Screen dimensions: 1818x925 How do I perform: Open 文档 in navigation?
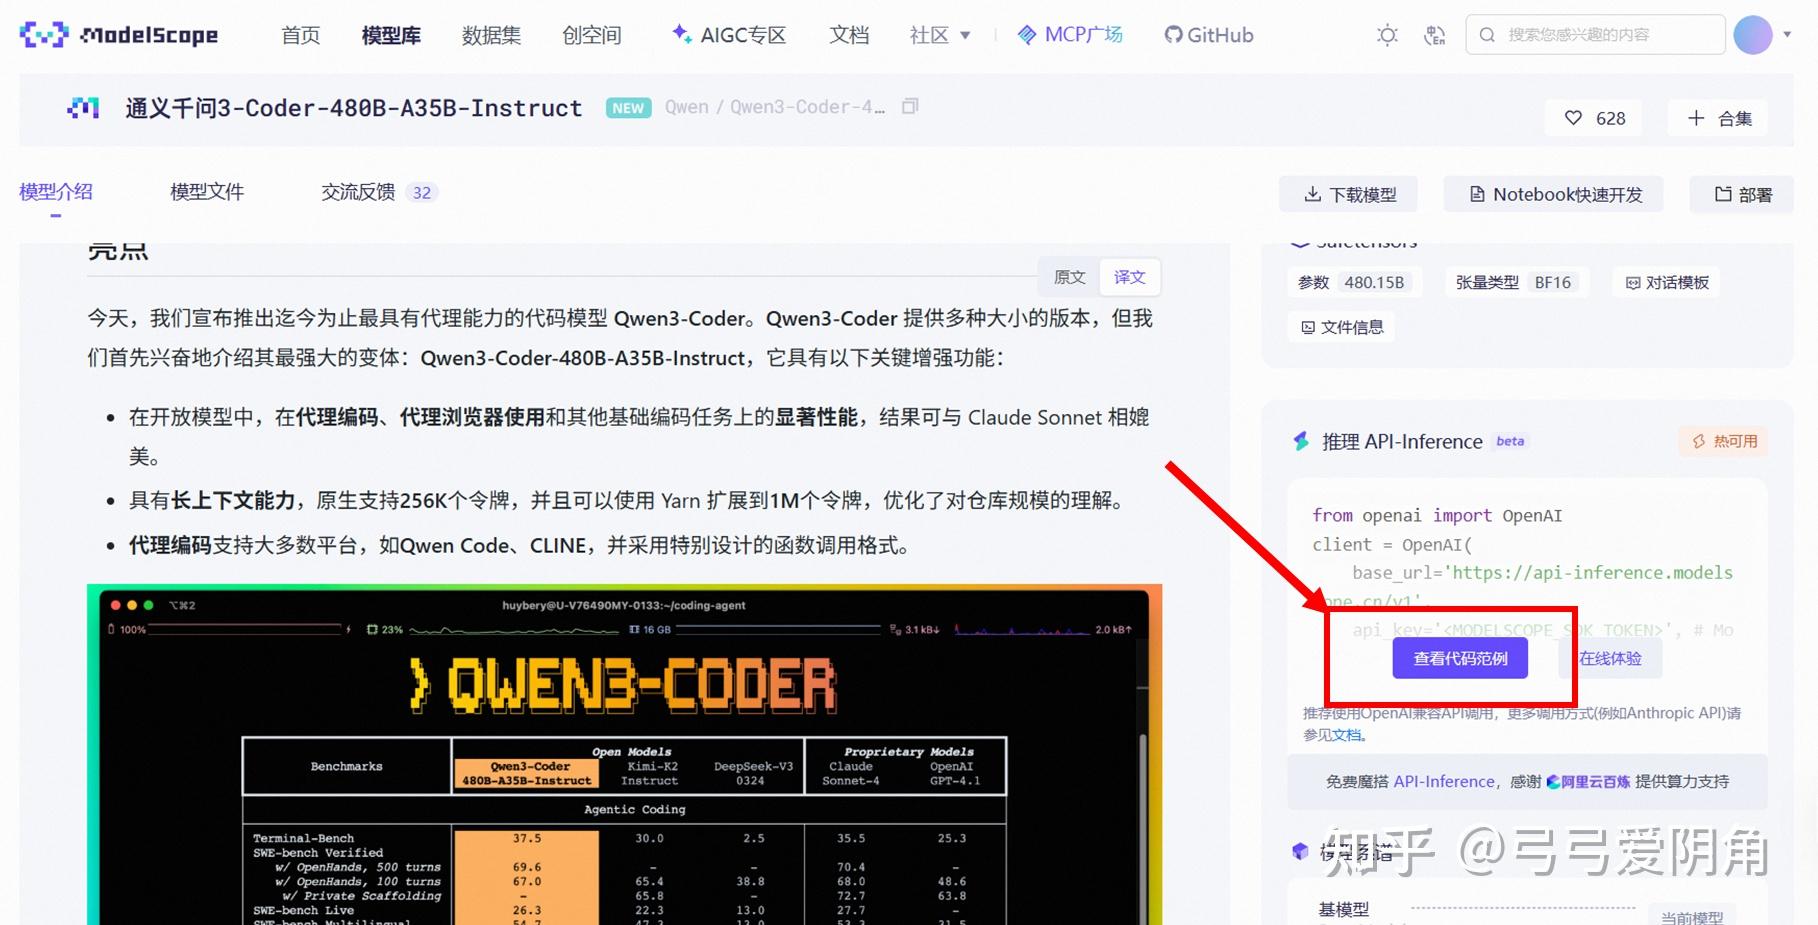(x=849, y=35)
